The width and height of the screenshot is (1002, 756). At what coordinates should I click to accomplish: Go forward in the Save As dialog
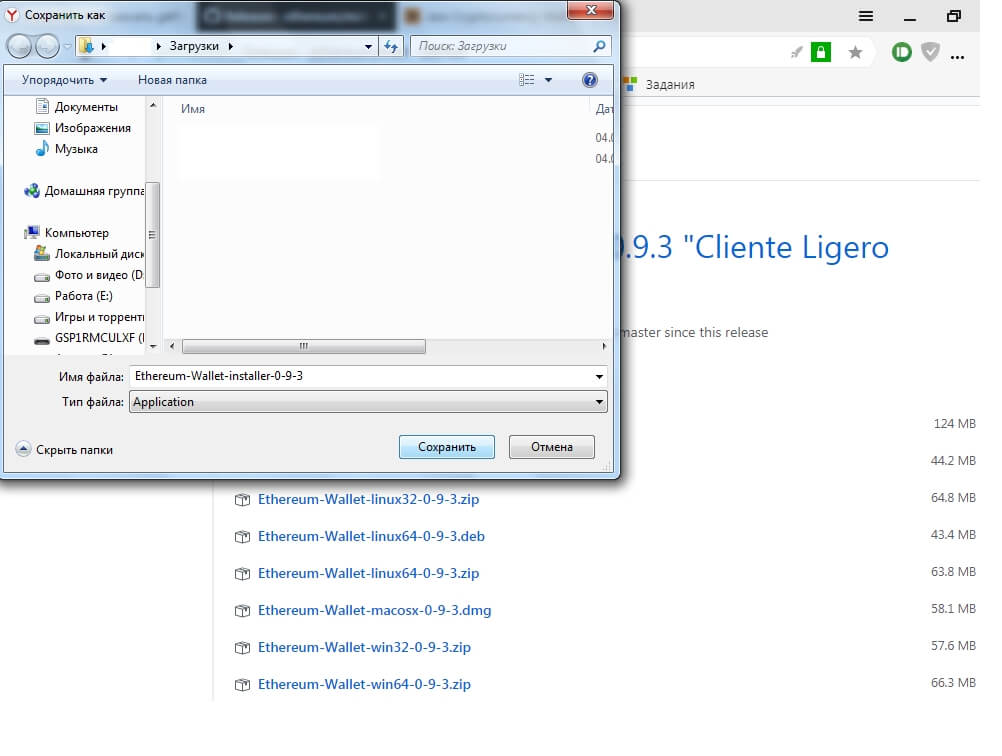click(x=47, y=46)
